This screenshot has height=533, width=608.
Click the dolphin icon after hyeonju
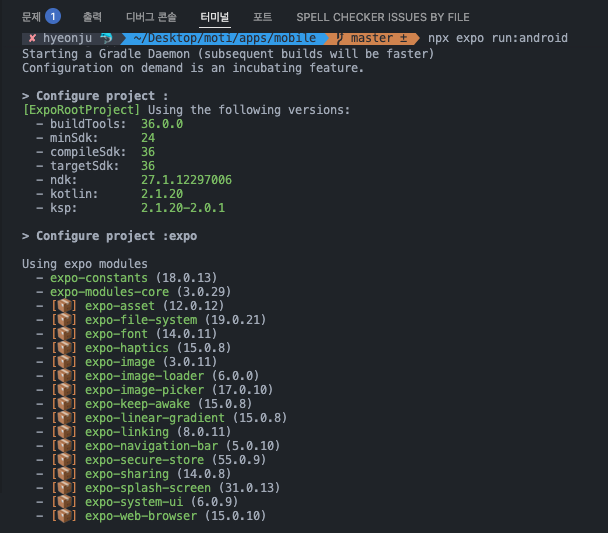106,38
